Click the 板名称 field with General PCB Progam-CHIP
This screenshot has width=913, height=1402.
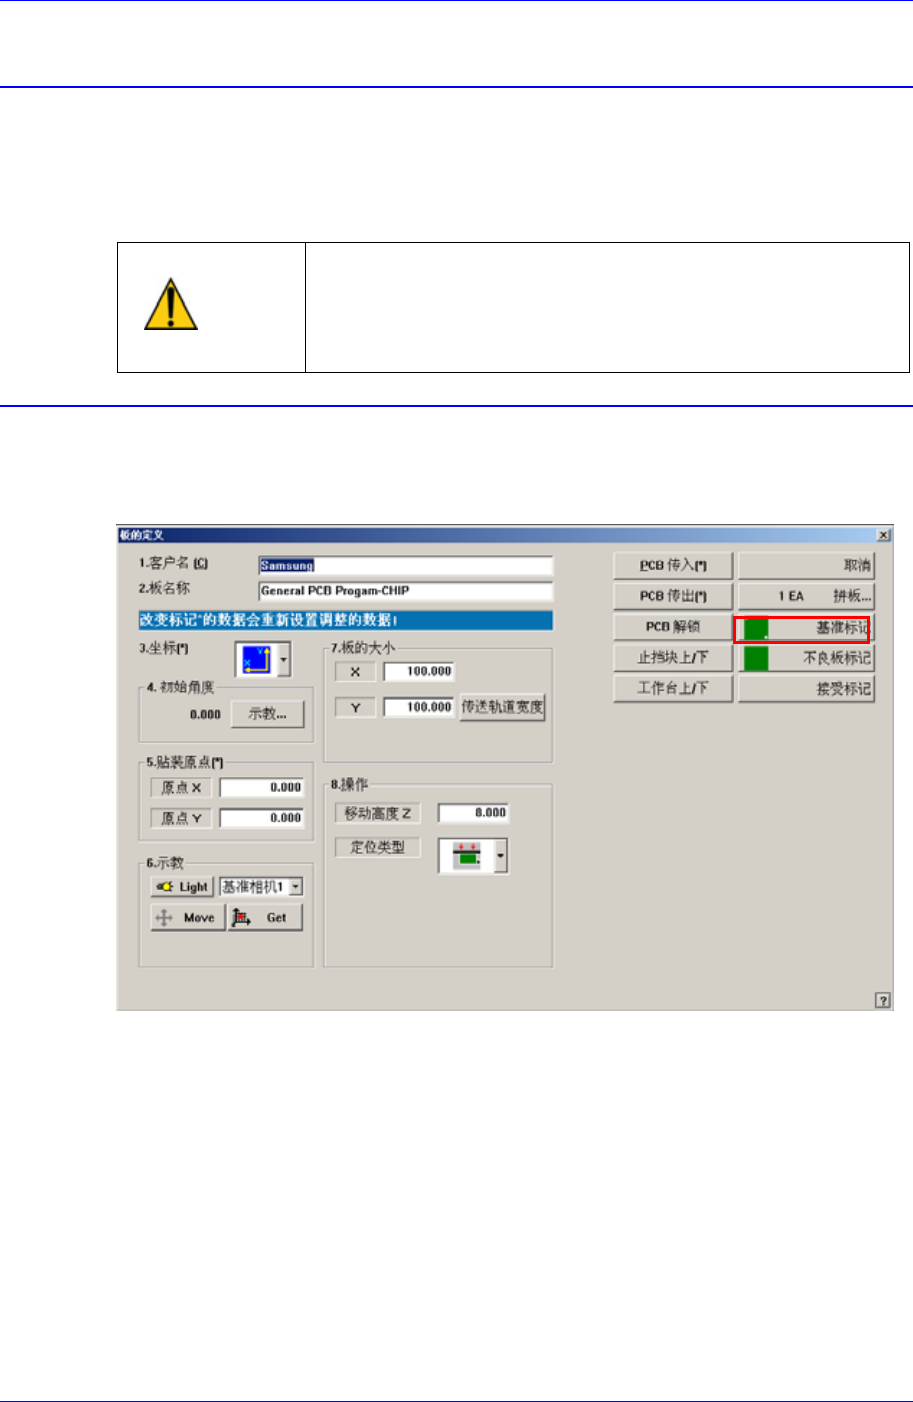pyautogui.click(x=405, y=591)
